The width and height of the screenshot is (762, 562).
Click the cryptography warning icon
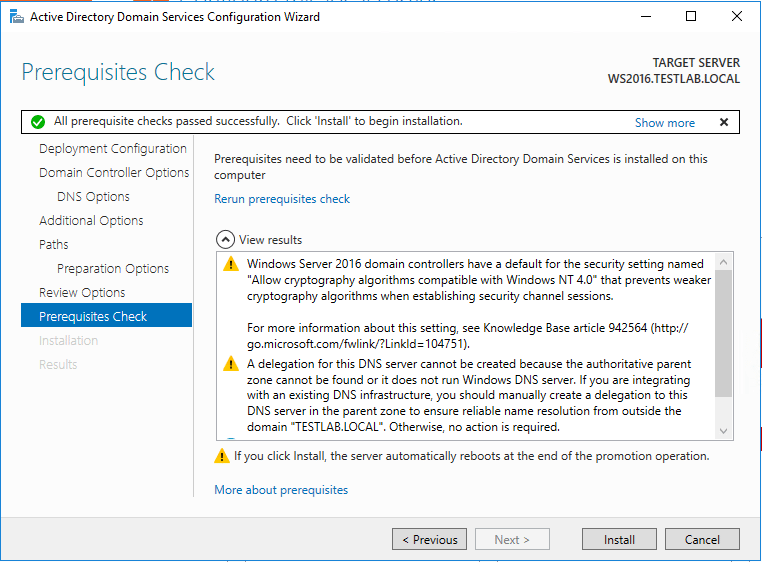pos(229,265)
